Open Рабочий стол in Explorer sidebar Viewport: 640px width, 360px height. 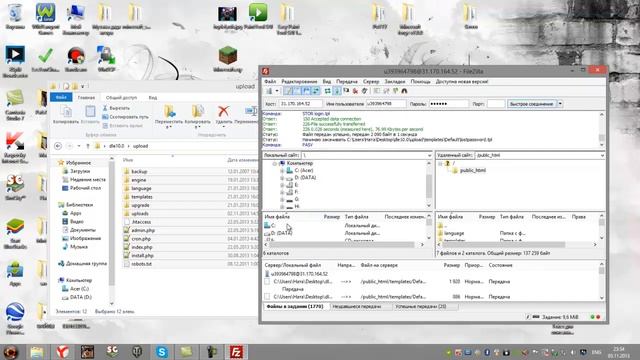click(81, 188)
